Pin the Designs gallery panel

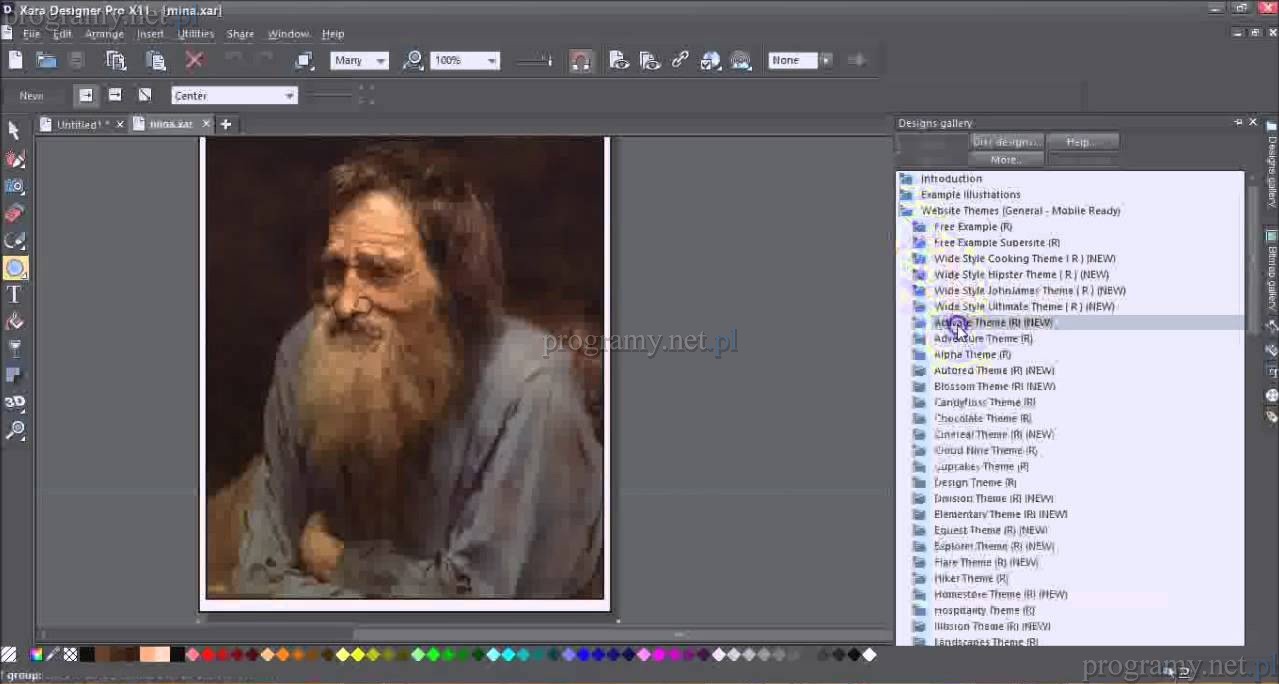click(x=1238, y=123)
